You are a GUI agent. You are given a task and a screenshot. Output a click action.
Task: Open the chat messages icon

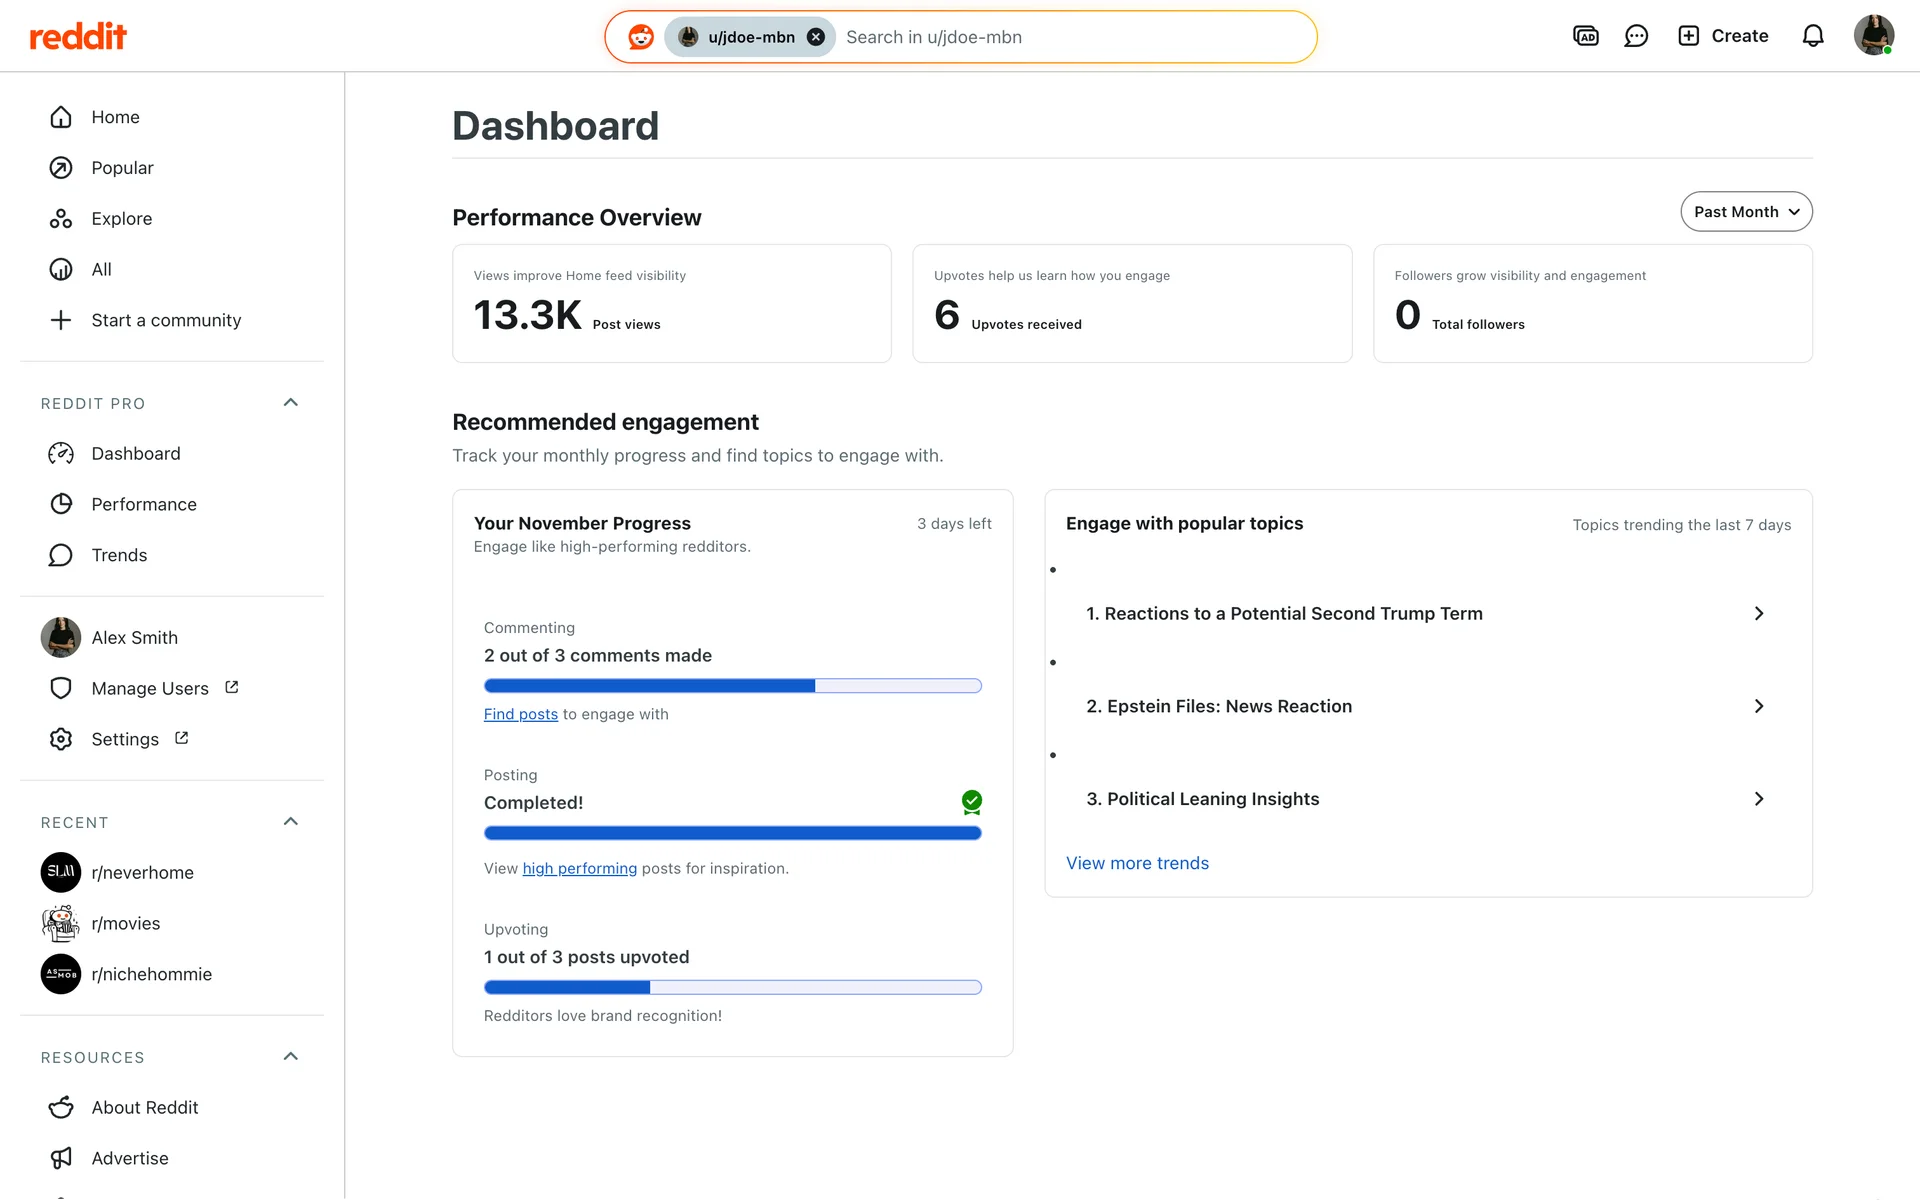(x=1636, y=37)
